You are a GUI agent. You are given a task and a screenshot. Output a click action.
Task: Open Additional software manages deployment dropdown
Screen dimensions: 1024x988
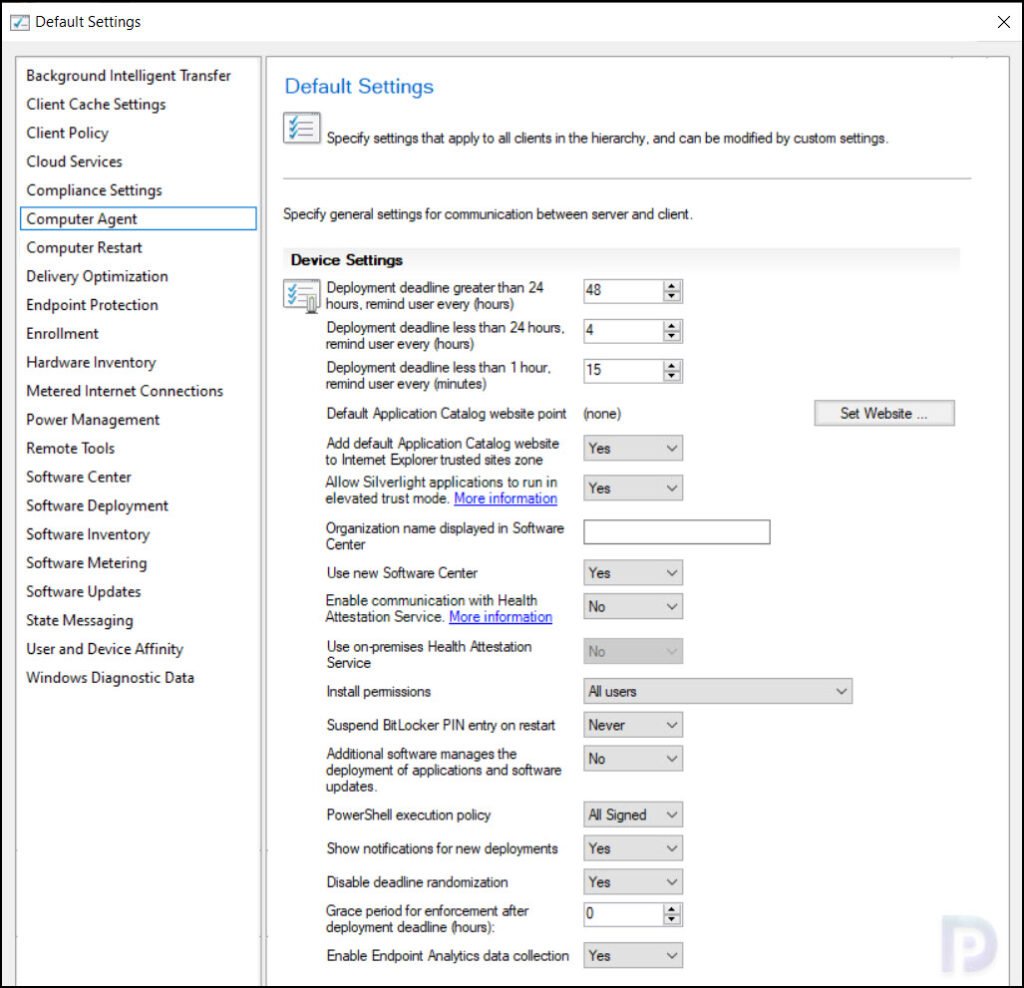633,759
